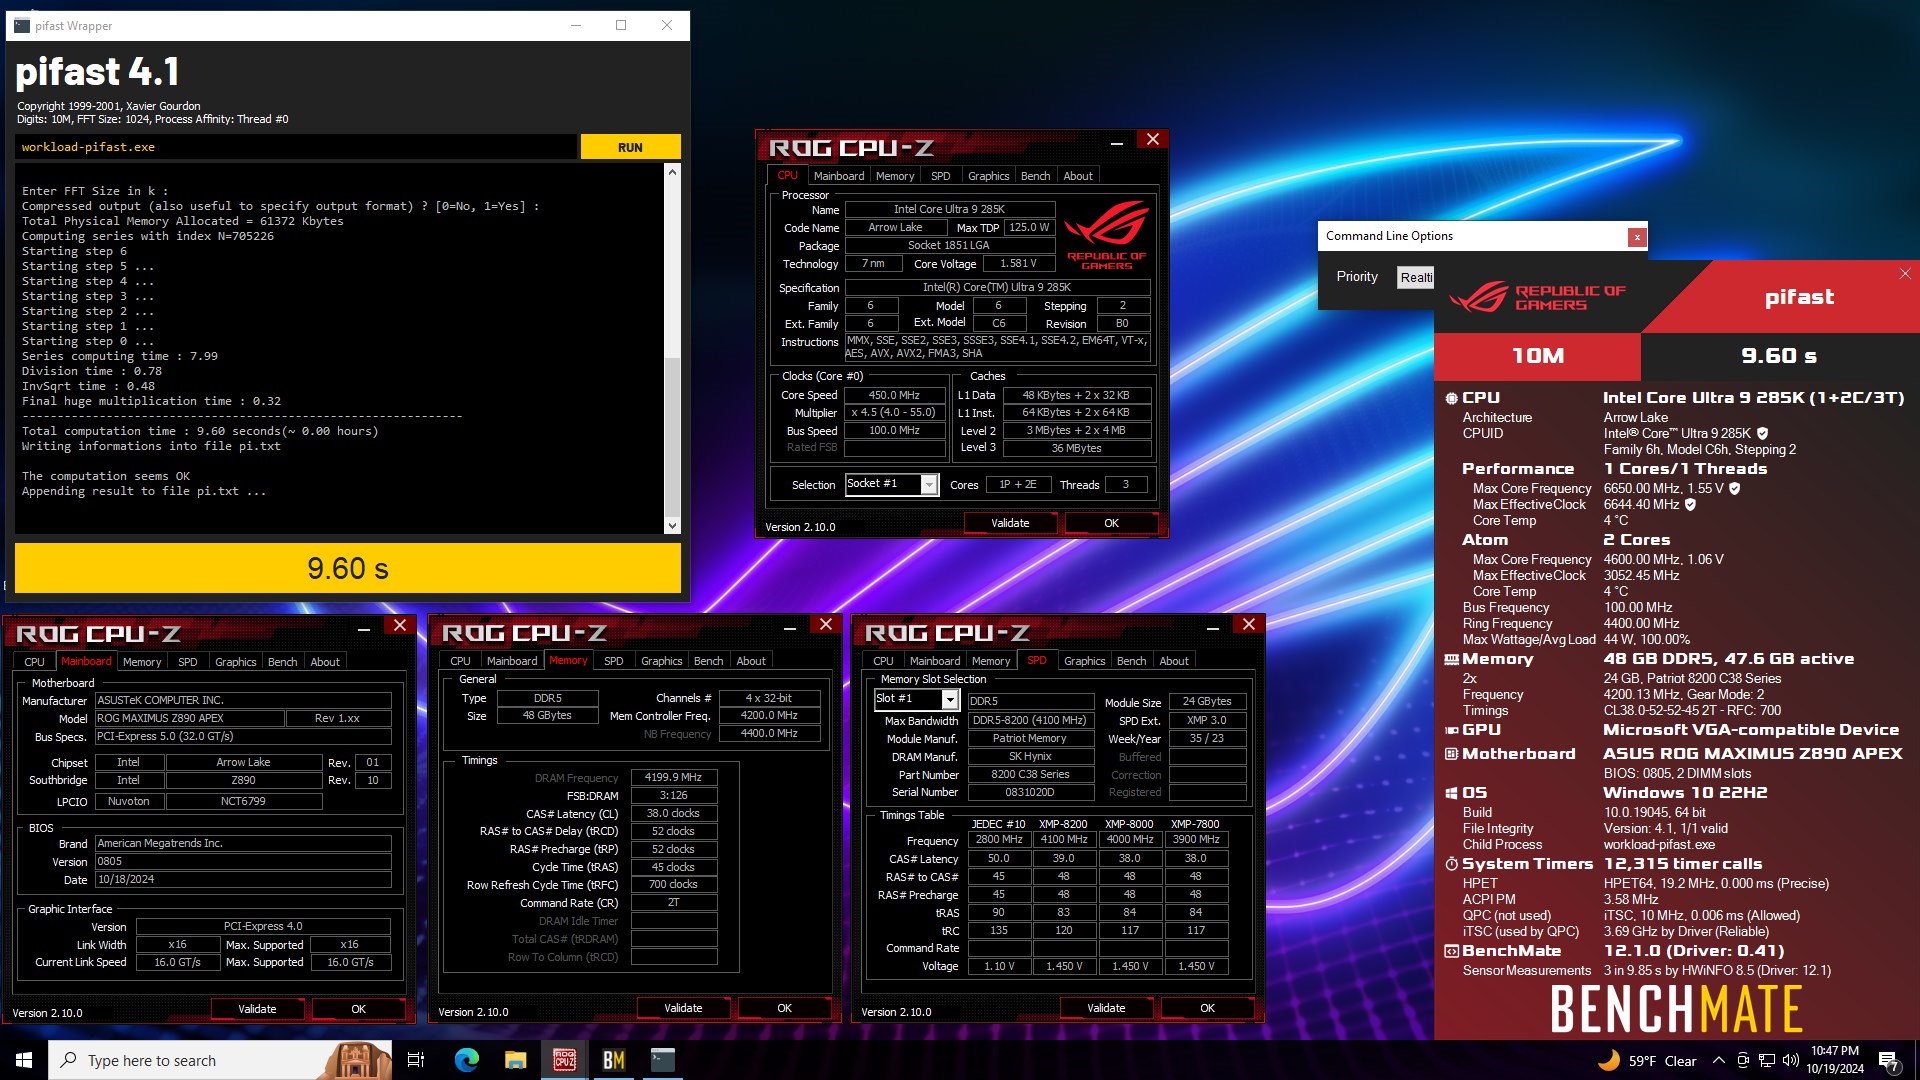The width and height of the screenshot is (1920, 1080).
Task: Switch to Mainboard tab in CPU window
Action: (x=838, y=176)
